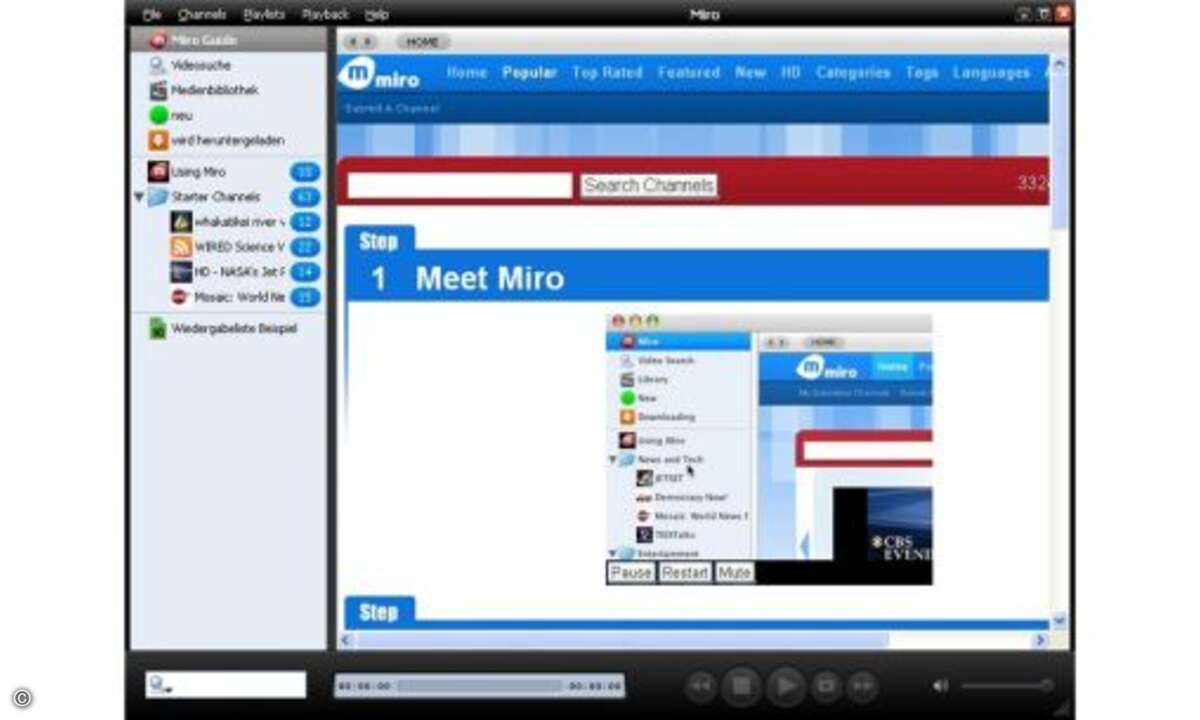Viewport: 1200px width, 720px height.
Task: Open the Home tab in Miro Guide
Action: pyautogui.click(x=467, y=73)
